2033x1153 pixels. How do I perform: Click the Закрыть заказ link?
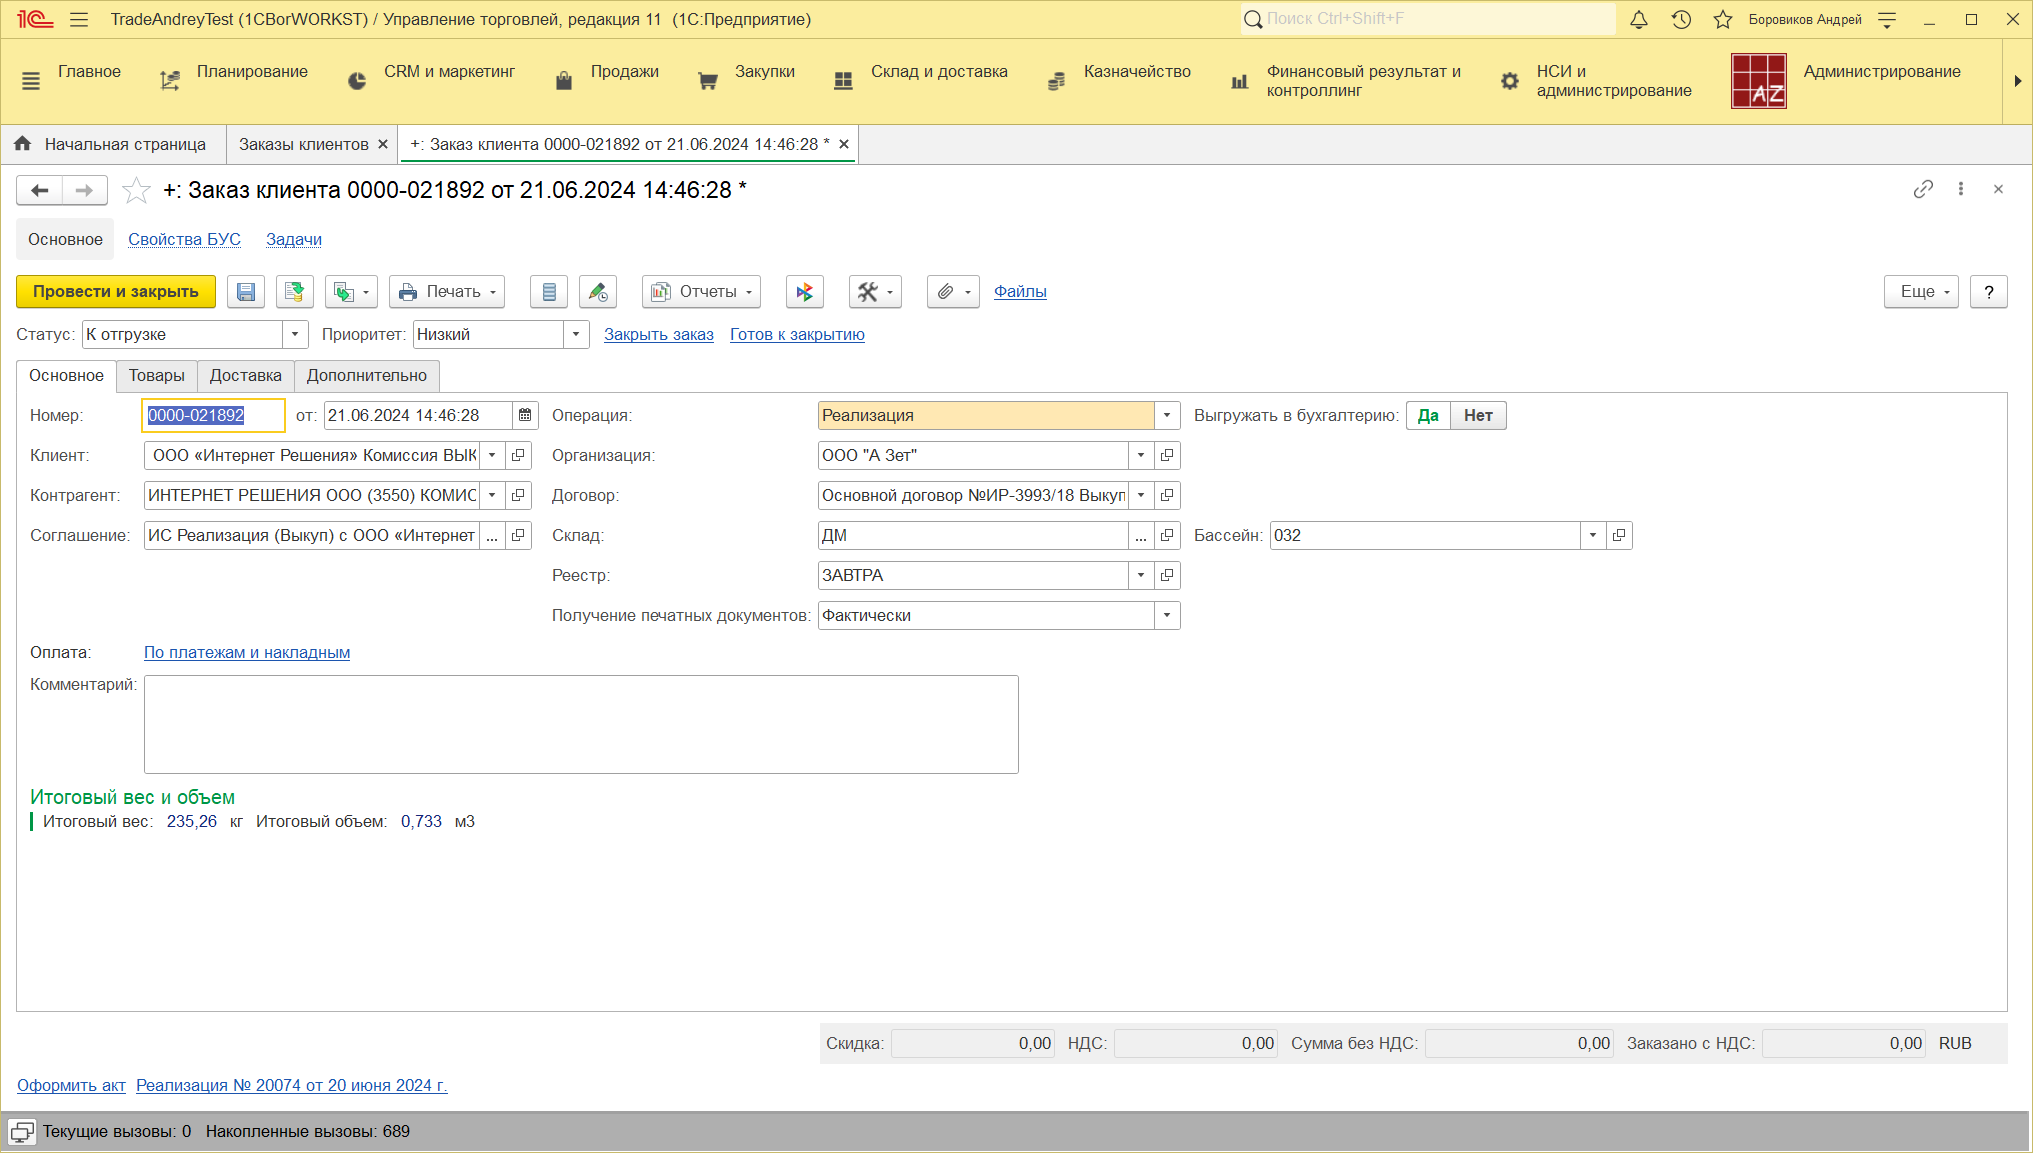coord(658,335)
